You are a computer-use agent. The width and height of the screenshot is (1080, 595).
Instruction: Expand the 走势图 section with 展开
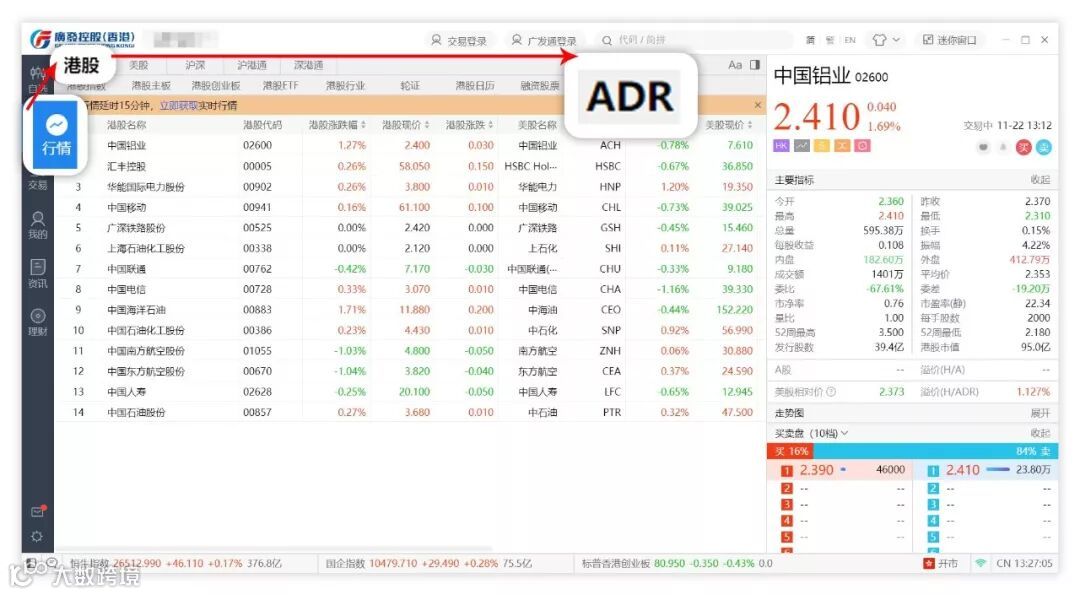pos(1040,413)
